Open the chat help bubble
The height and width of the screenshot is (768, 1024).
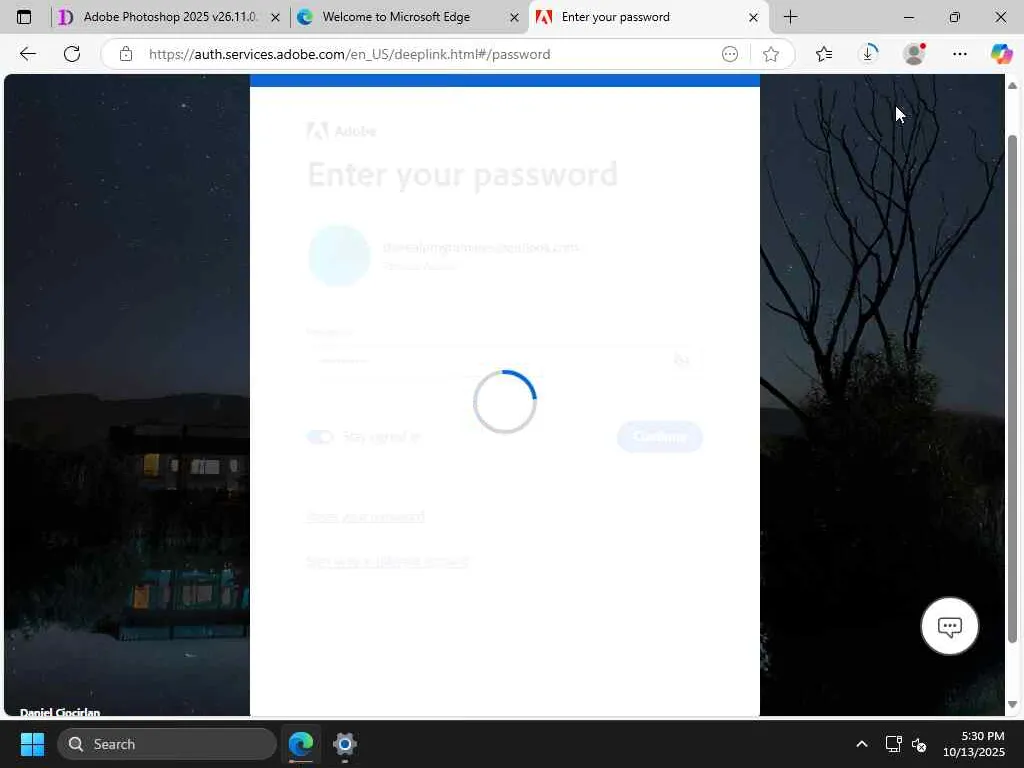(949, 626)
